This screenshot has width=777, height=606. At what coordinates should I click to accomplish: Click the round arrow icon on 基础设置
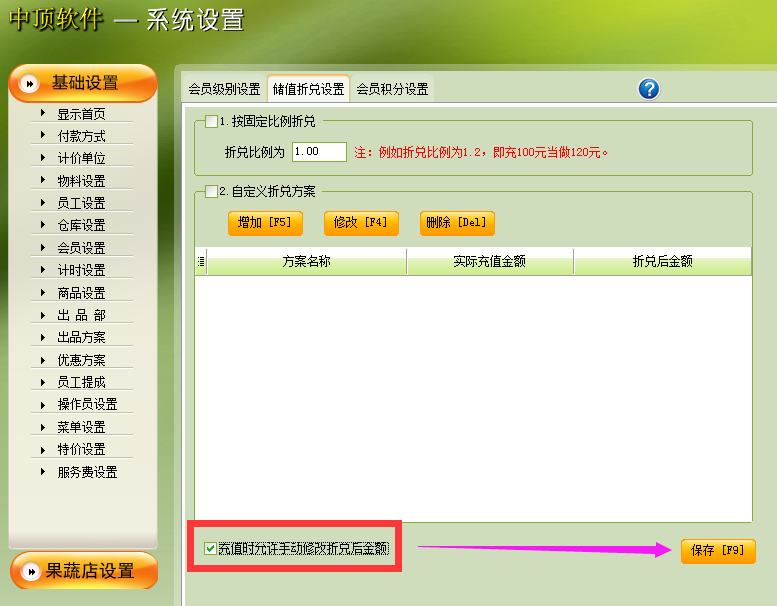point(29,84)
